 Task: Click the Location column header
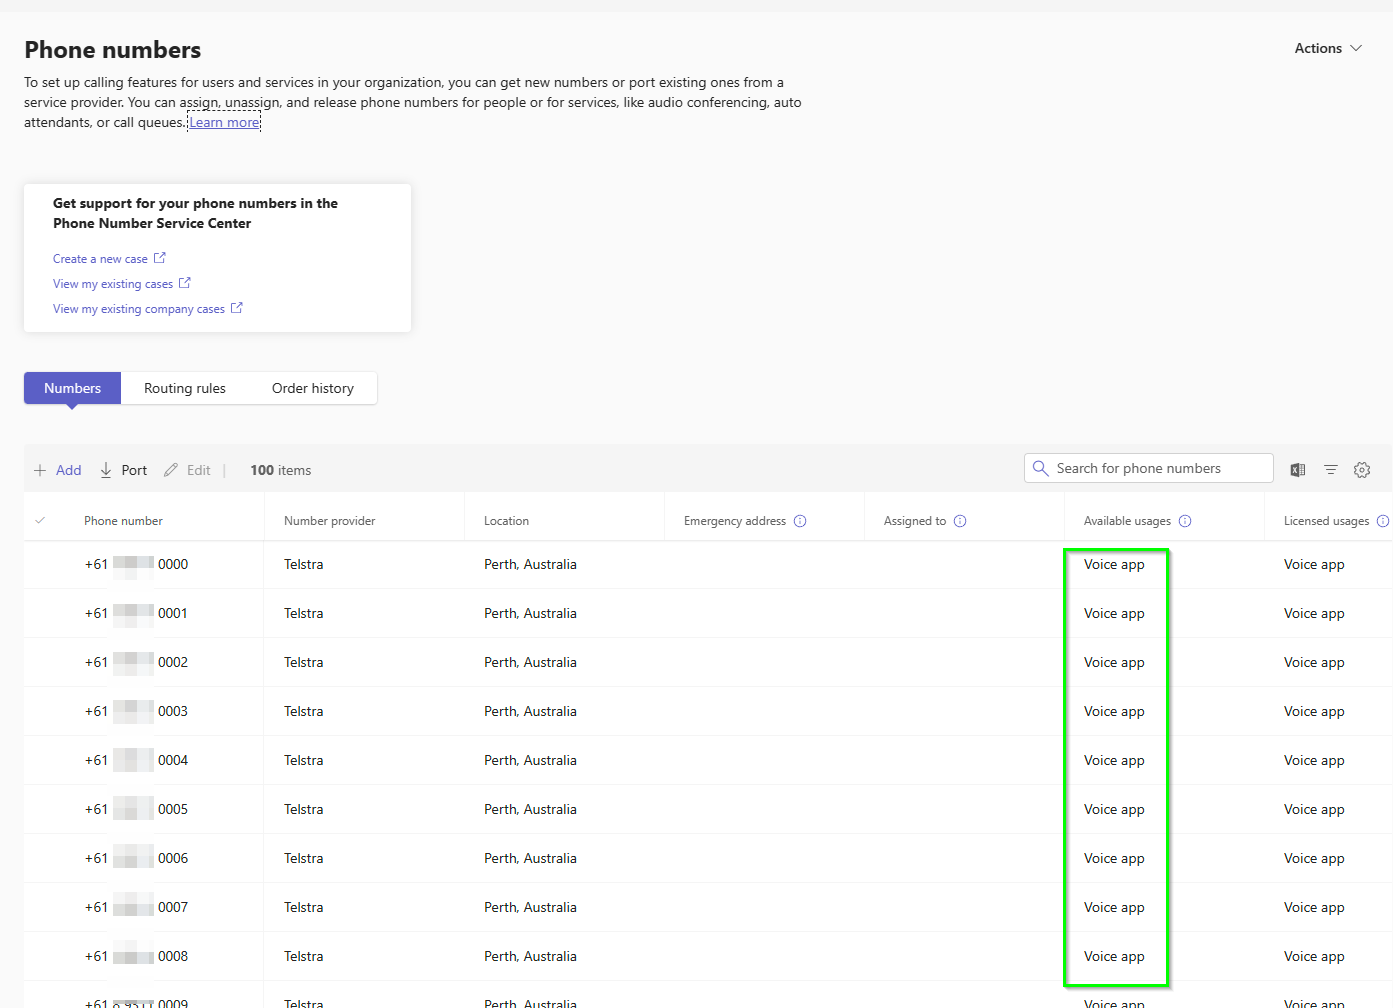(x=507, y=521)
